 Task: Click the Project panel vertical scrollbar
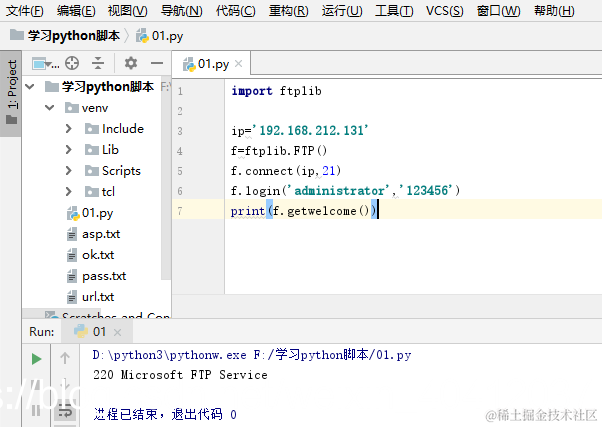(x=165, y=180)
